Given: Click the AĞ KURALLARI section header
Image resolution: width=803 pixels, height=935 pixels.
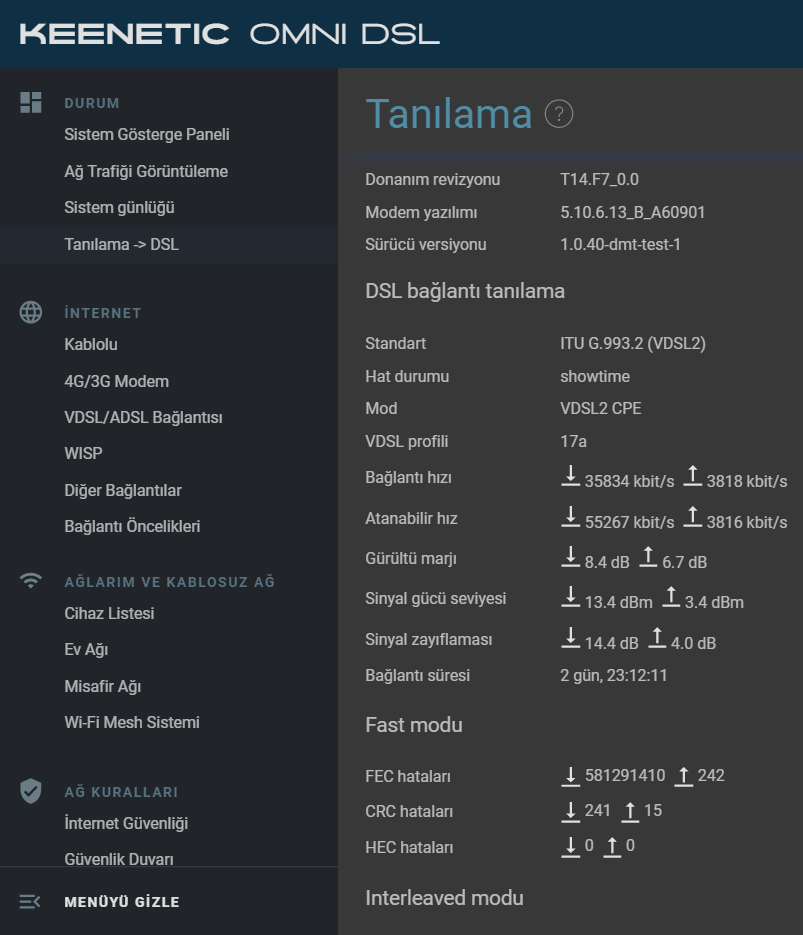Looking at the screenshot, I should [121, 792].
